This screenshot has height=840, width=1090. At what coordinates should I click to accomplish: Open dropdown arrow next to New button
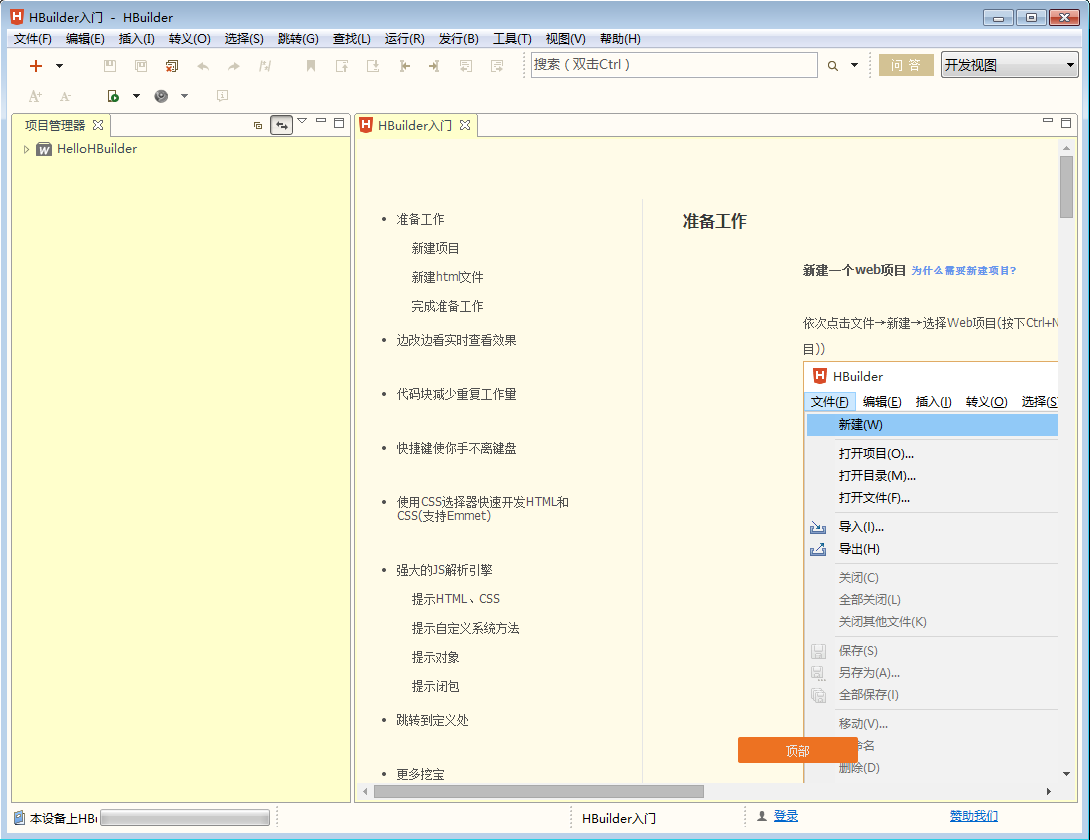(60, 66)
